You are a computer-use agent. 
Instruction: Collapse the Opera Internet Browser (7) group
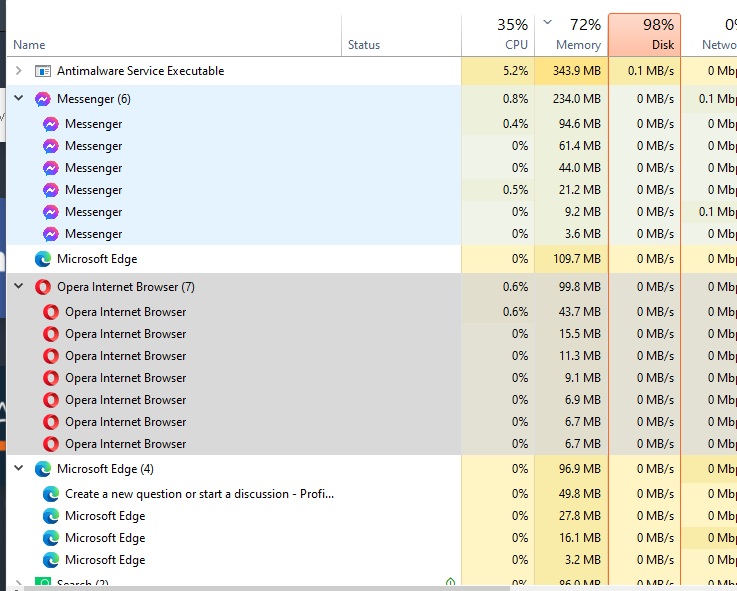(19, 286)
